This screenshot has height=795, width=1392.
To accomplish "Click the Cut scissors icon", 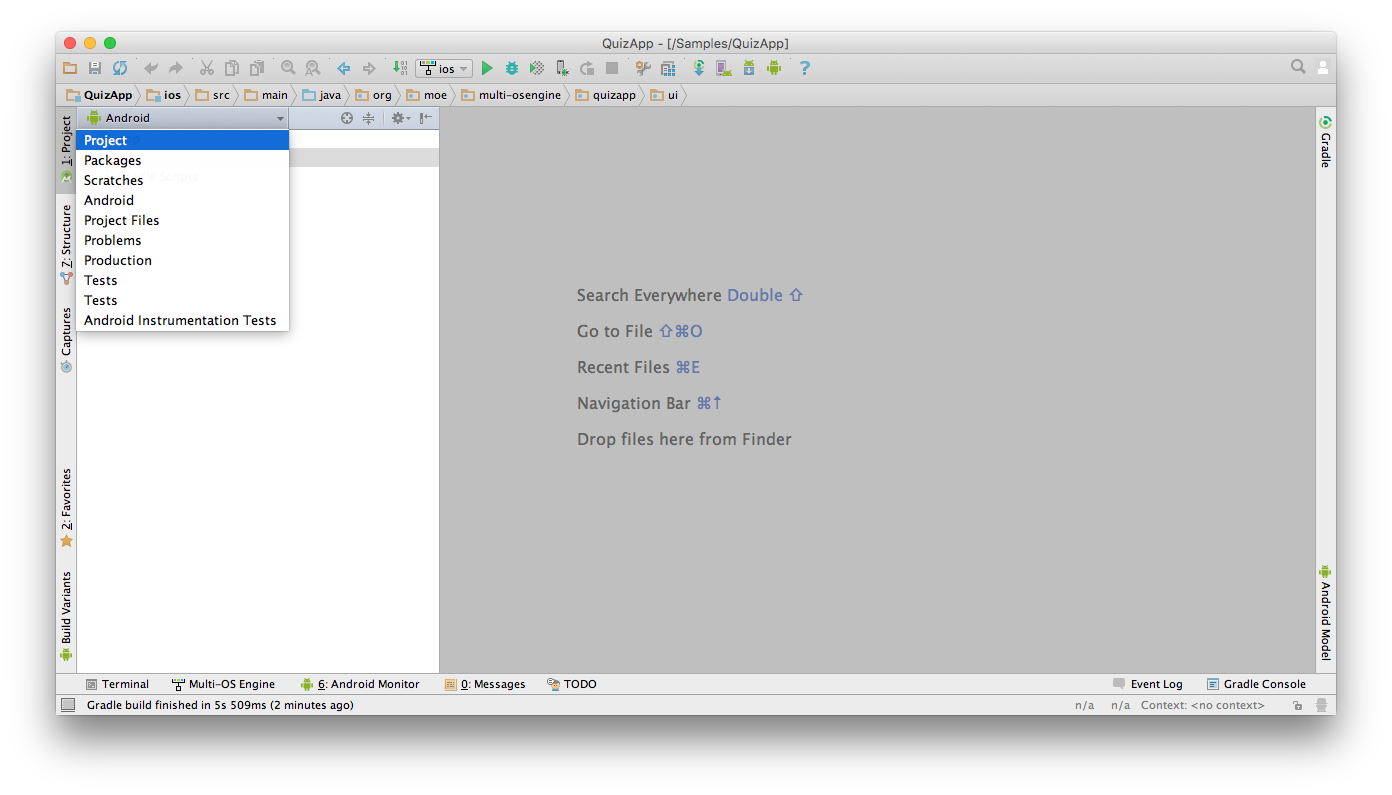I will tap(207, 68).
